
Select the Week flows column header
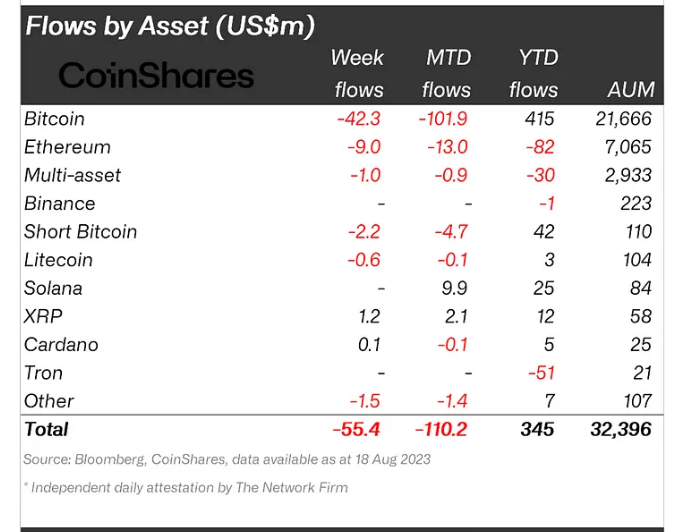[358, 73]
